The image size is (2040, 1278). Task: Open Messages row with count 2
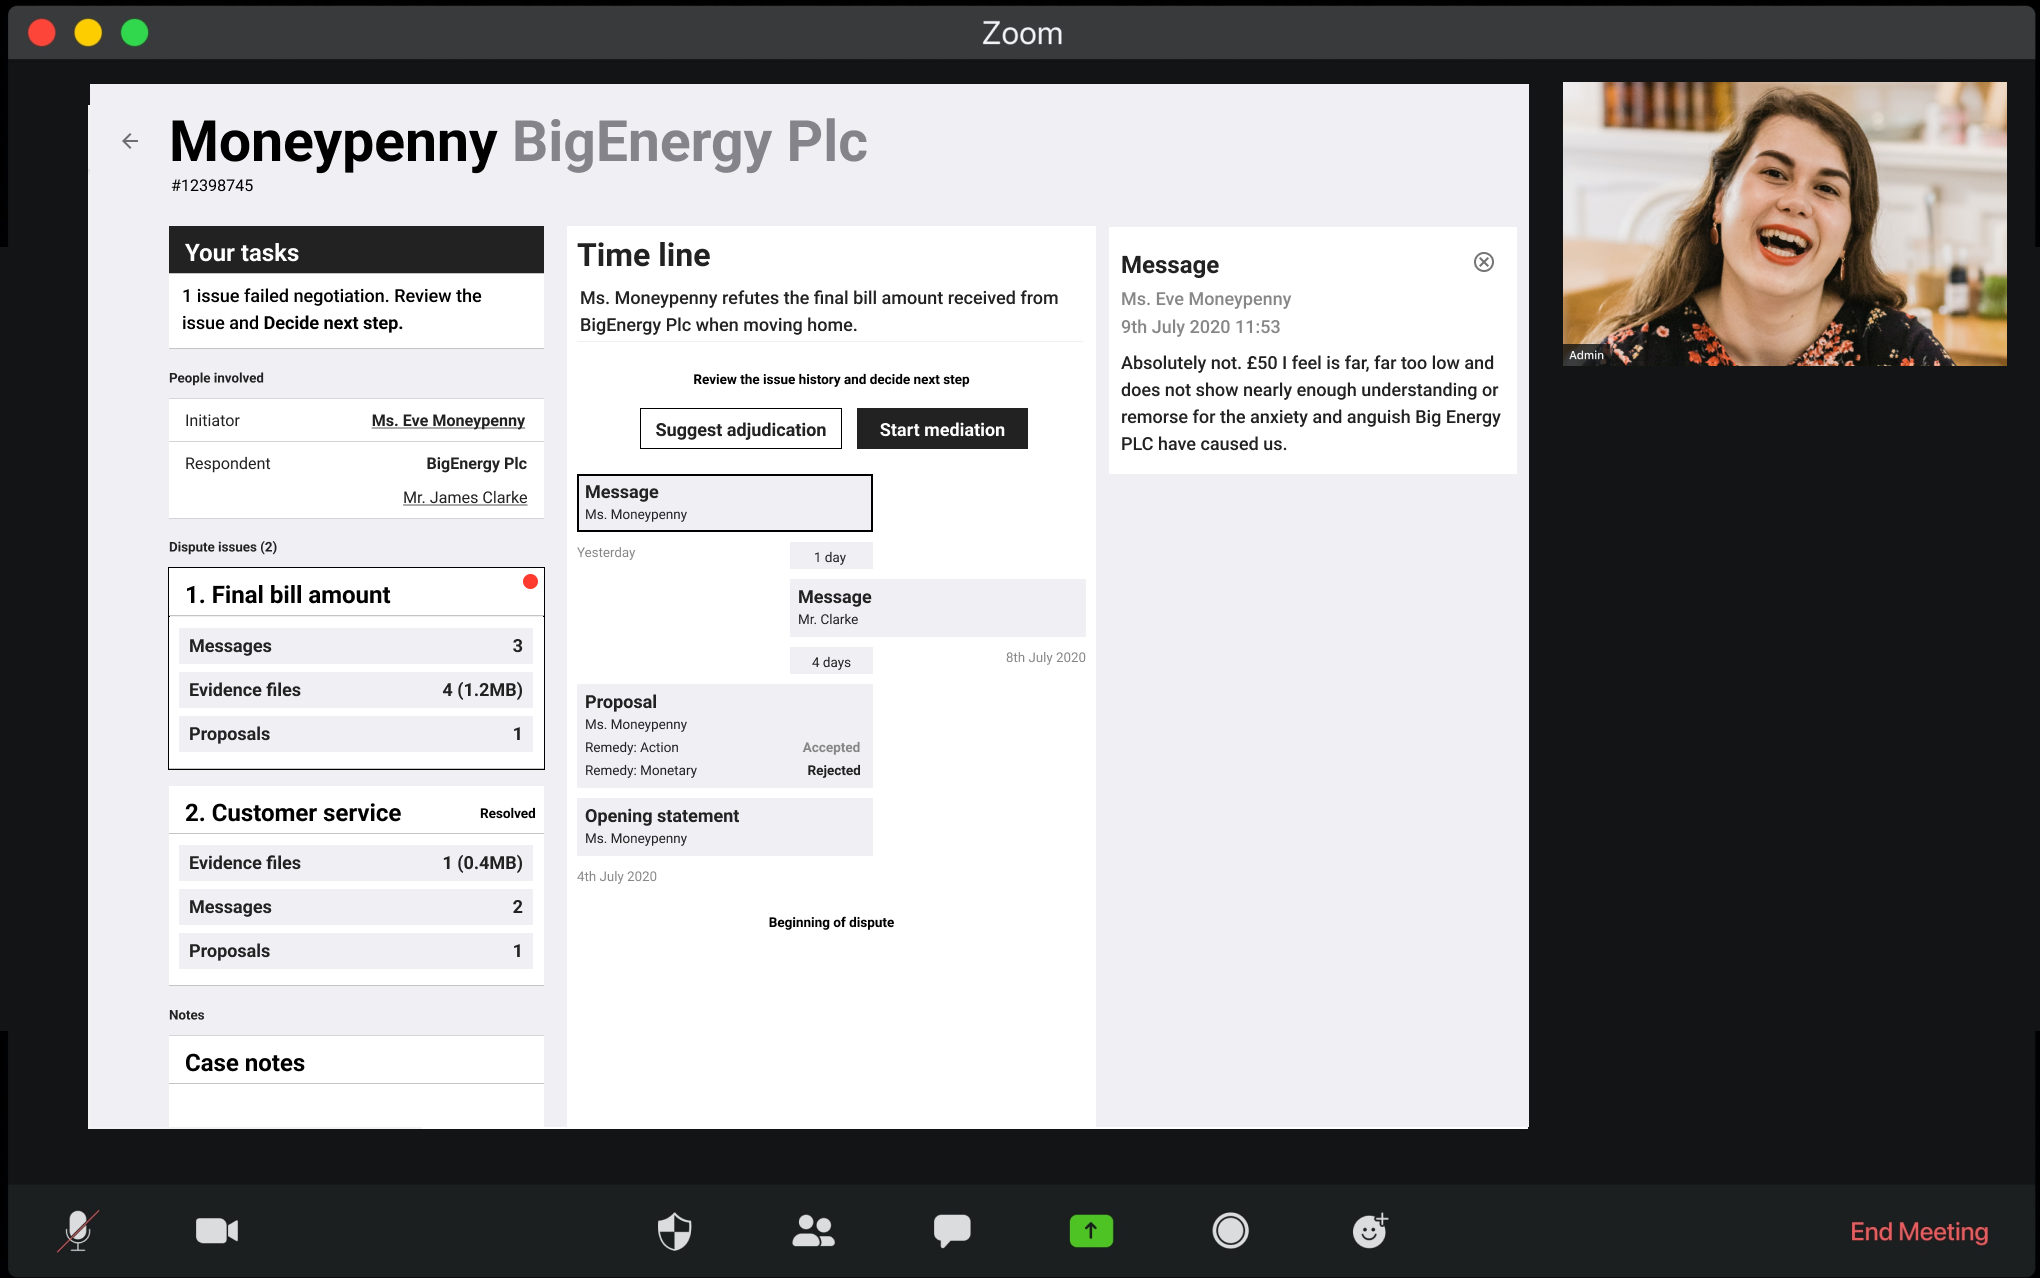(x=356, y=907)
